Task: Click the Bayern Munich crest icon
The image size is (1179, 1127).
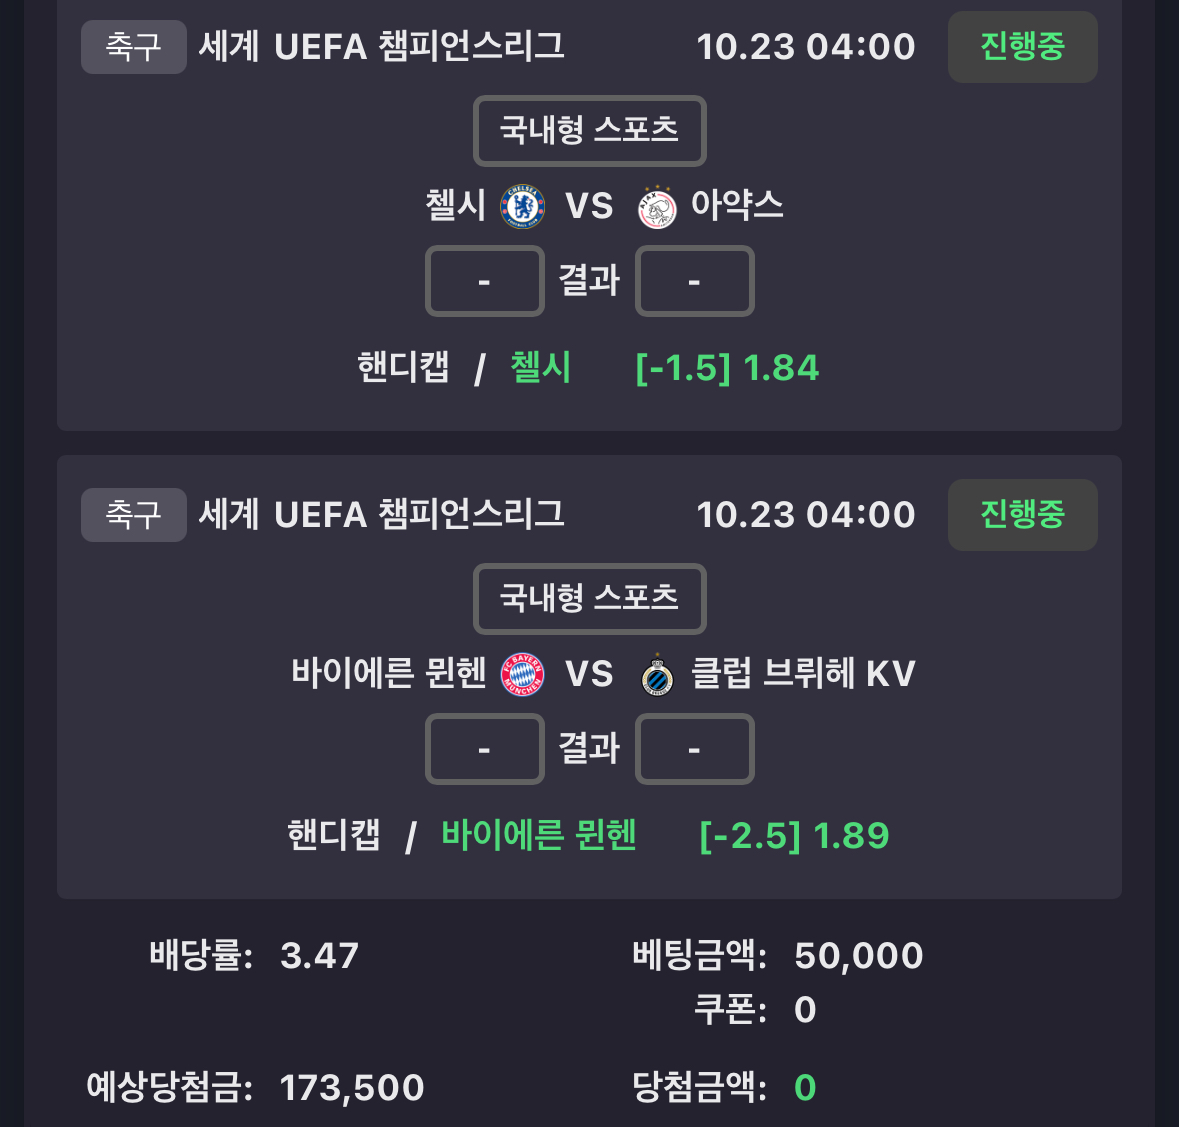Action: 523,675
